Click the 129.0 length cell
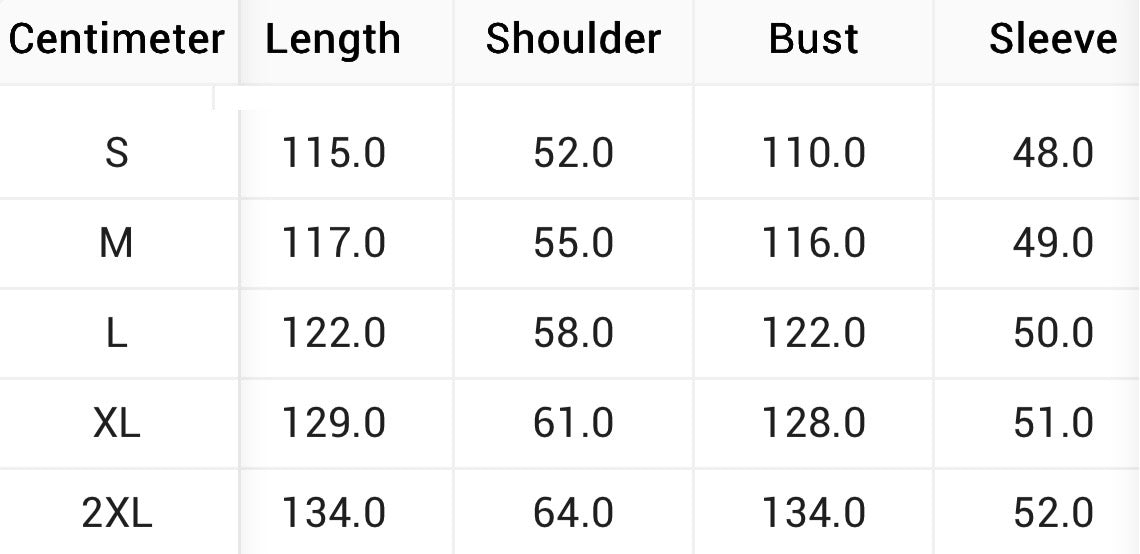This screenshot has height=554, width=1140. click(333, 423)
